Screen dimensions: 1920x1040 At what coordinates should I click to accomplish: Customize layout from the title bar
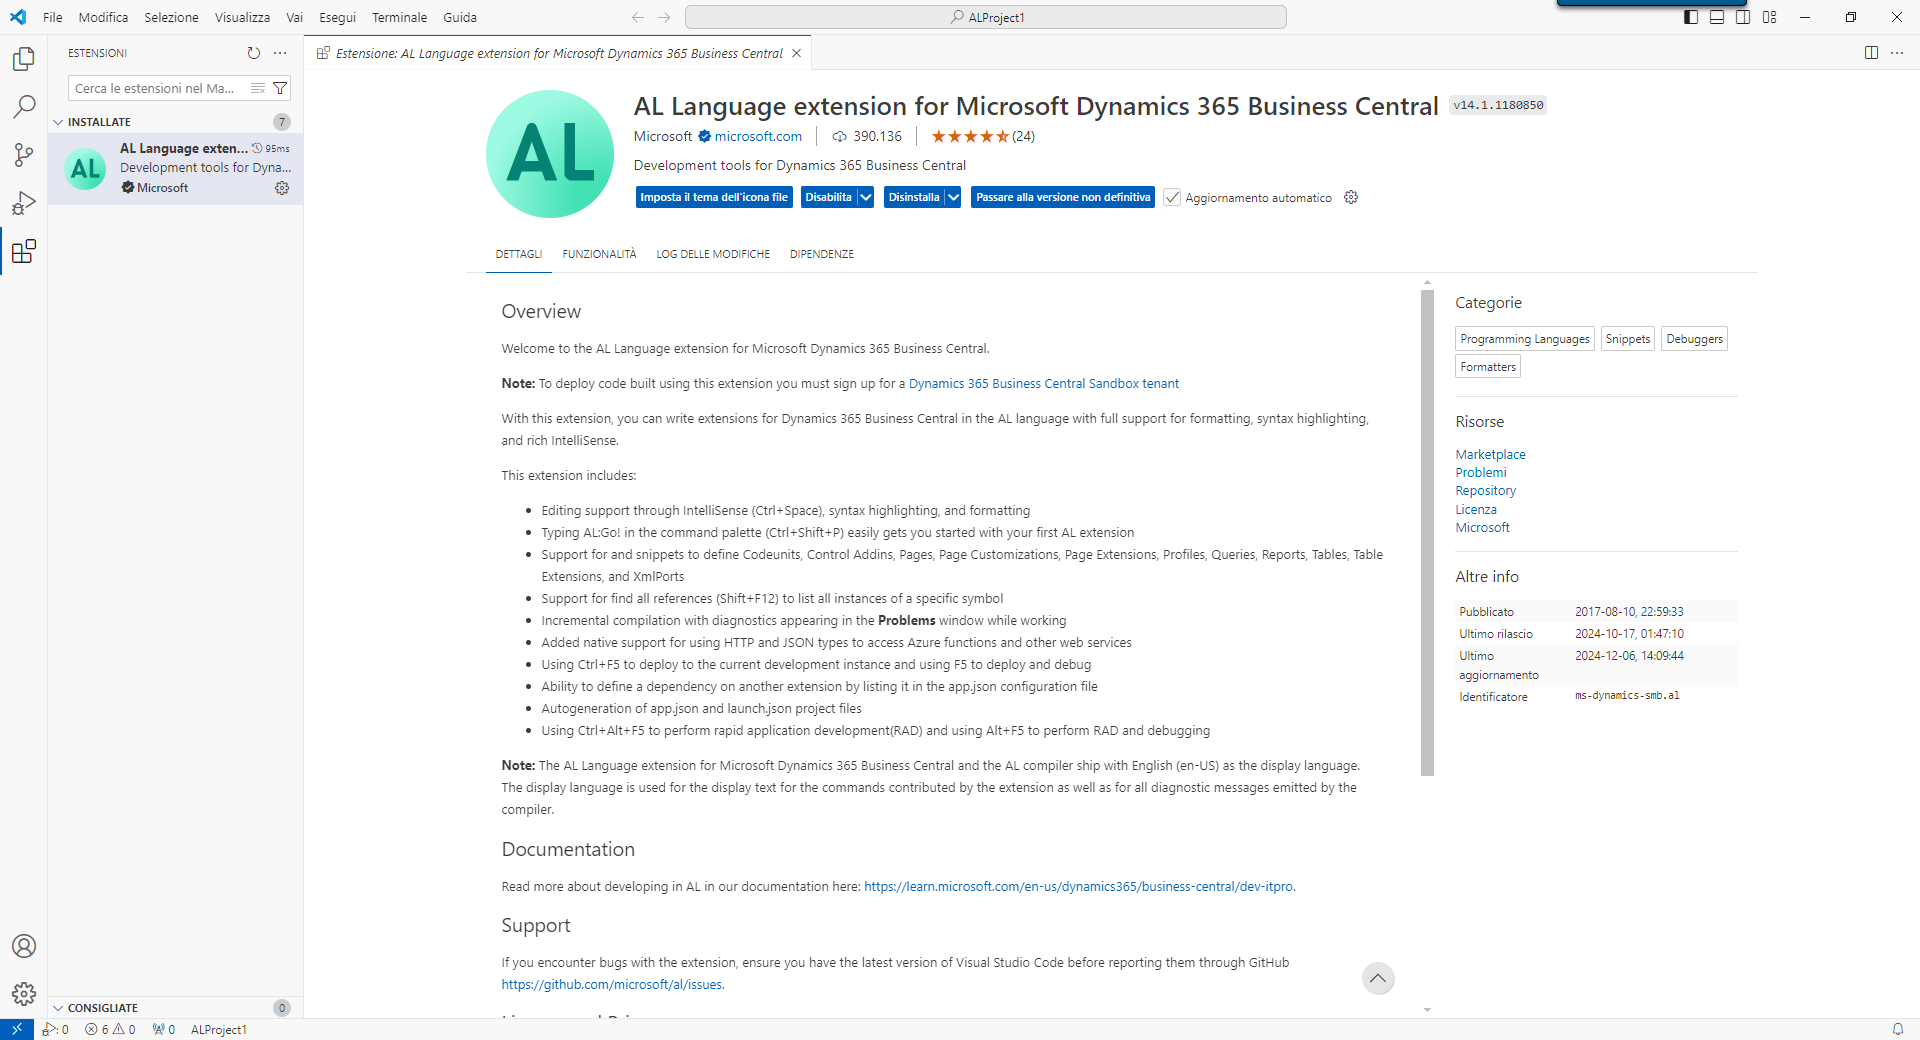(1769, 17)
